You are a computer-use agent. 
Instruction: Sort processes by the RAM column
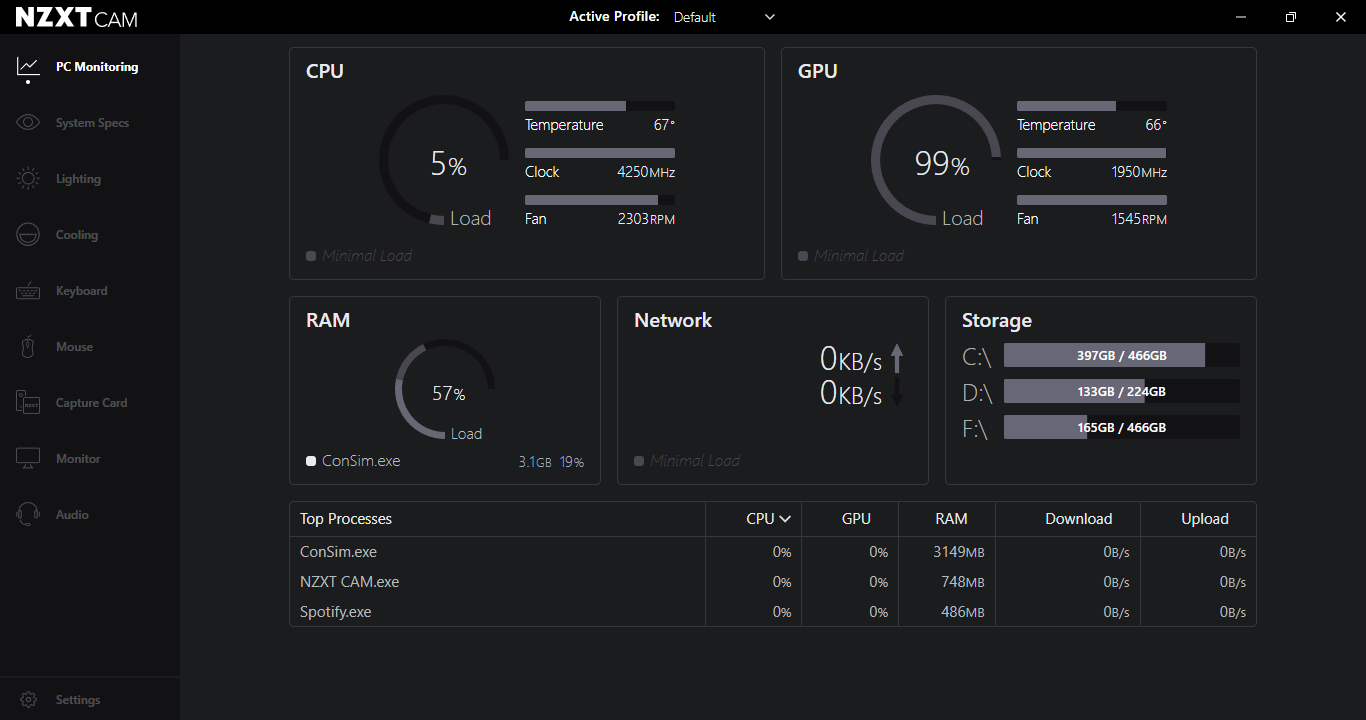click(x=951, y=519)
